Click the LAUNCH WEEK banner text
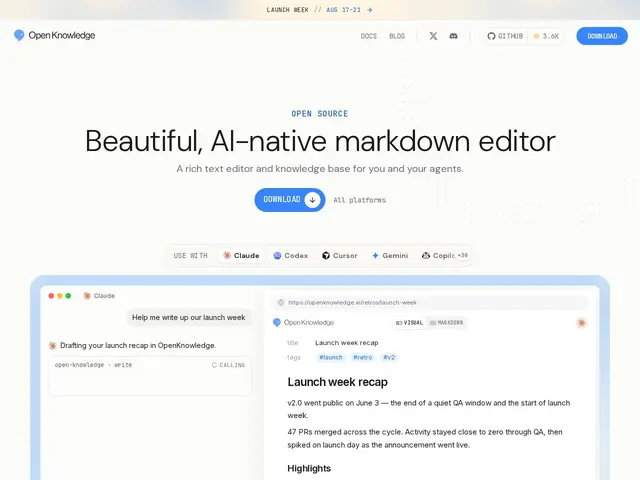The height and width of the screenshot is (480, 640). [x=287, y=10]
